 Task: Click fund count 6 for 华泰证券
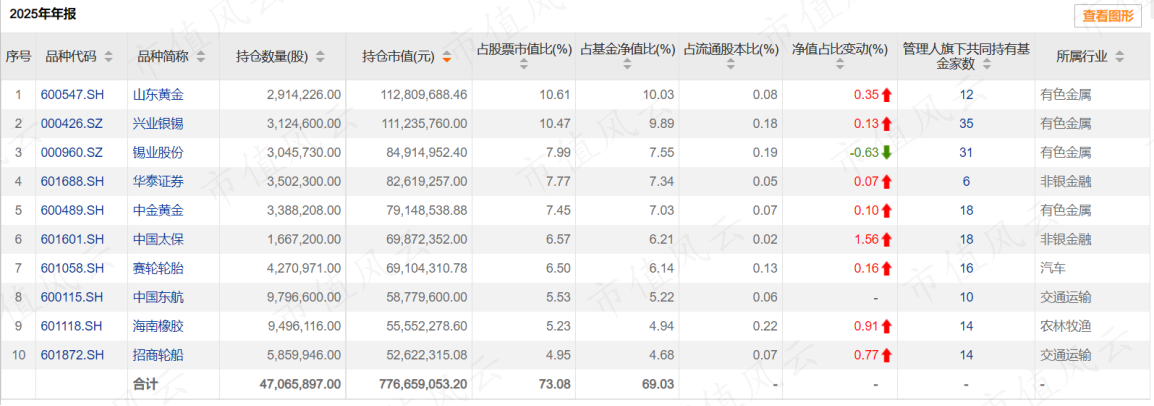[x=966, y=182]
